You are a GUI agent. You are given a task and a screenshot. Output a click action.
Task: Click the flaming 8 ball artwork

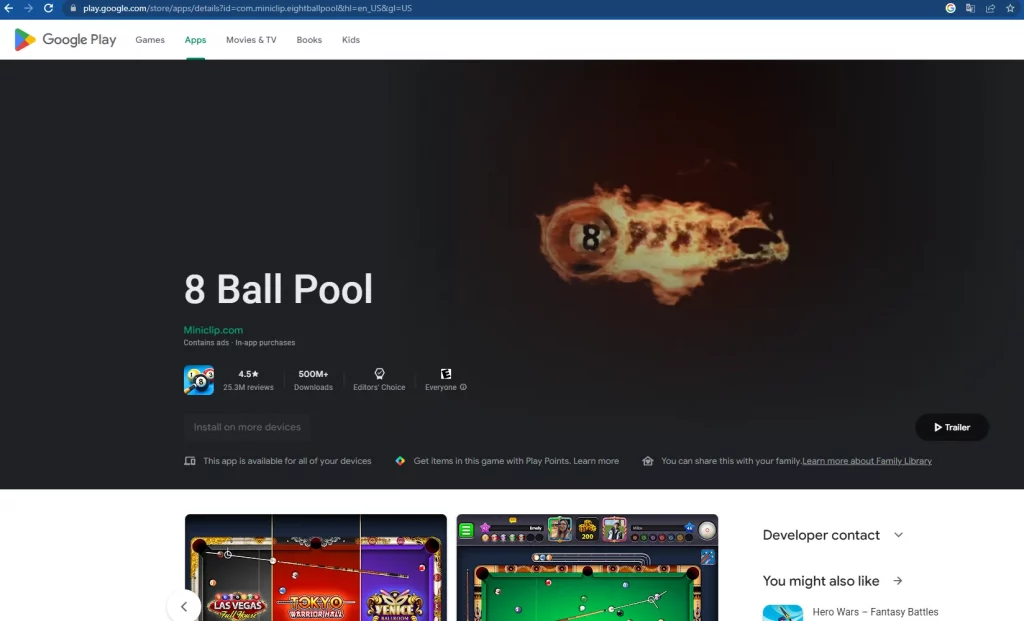[662, 243]
